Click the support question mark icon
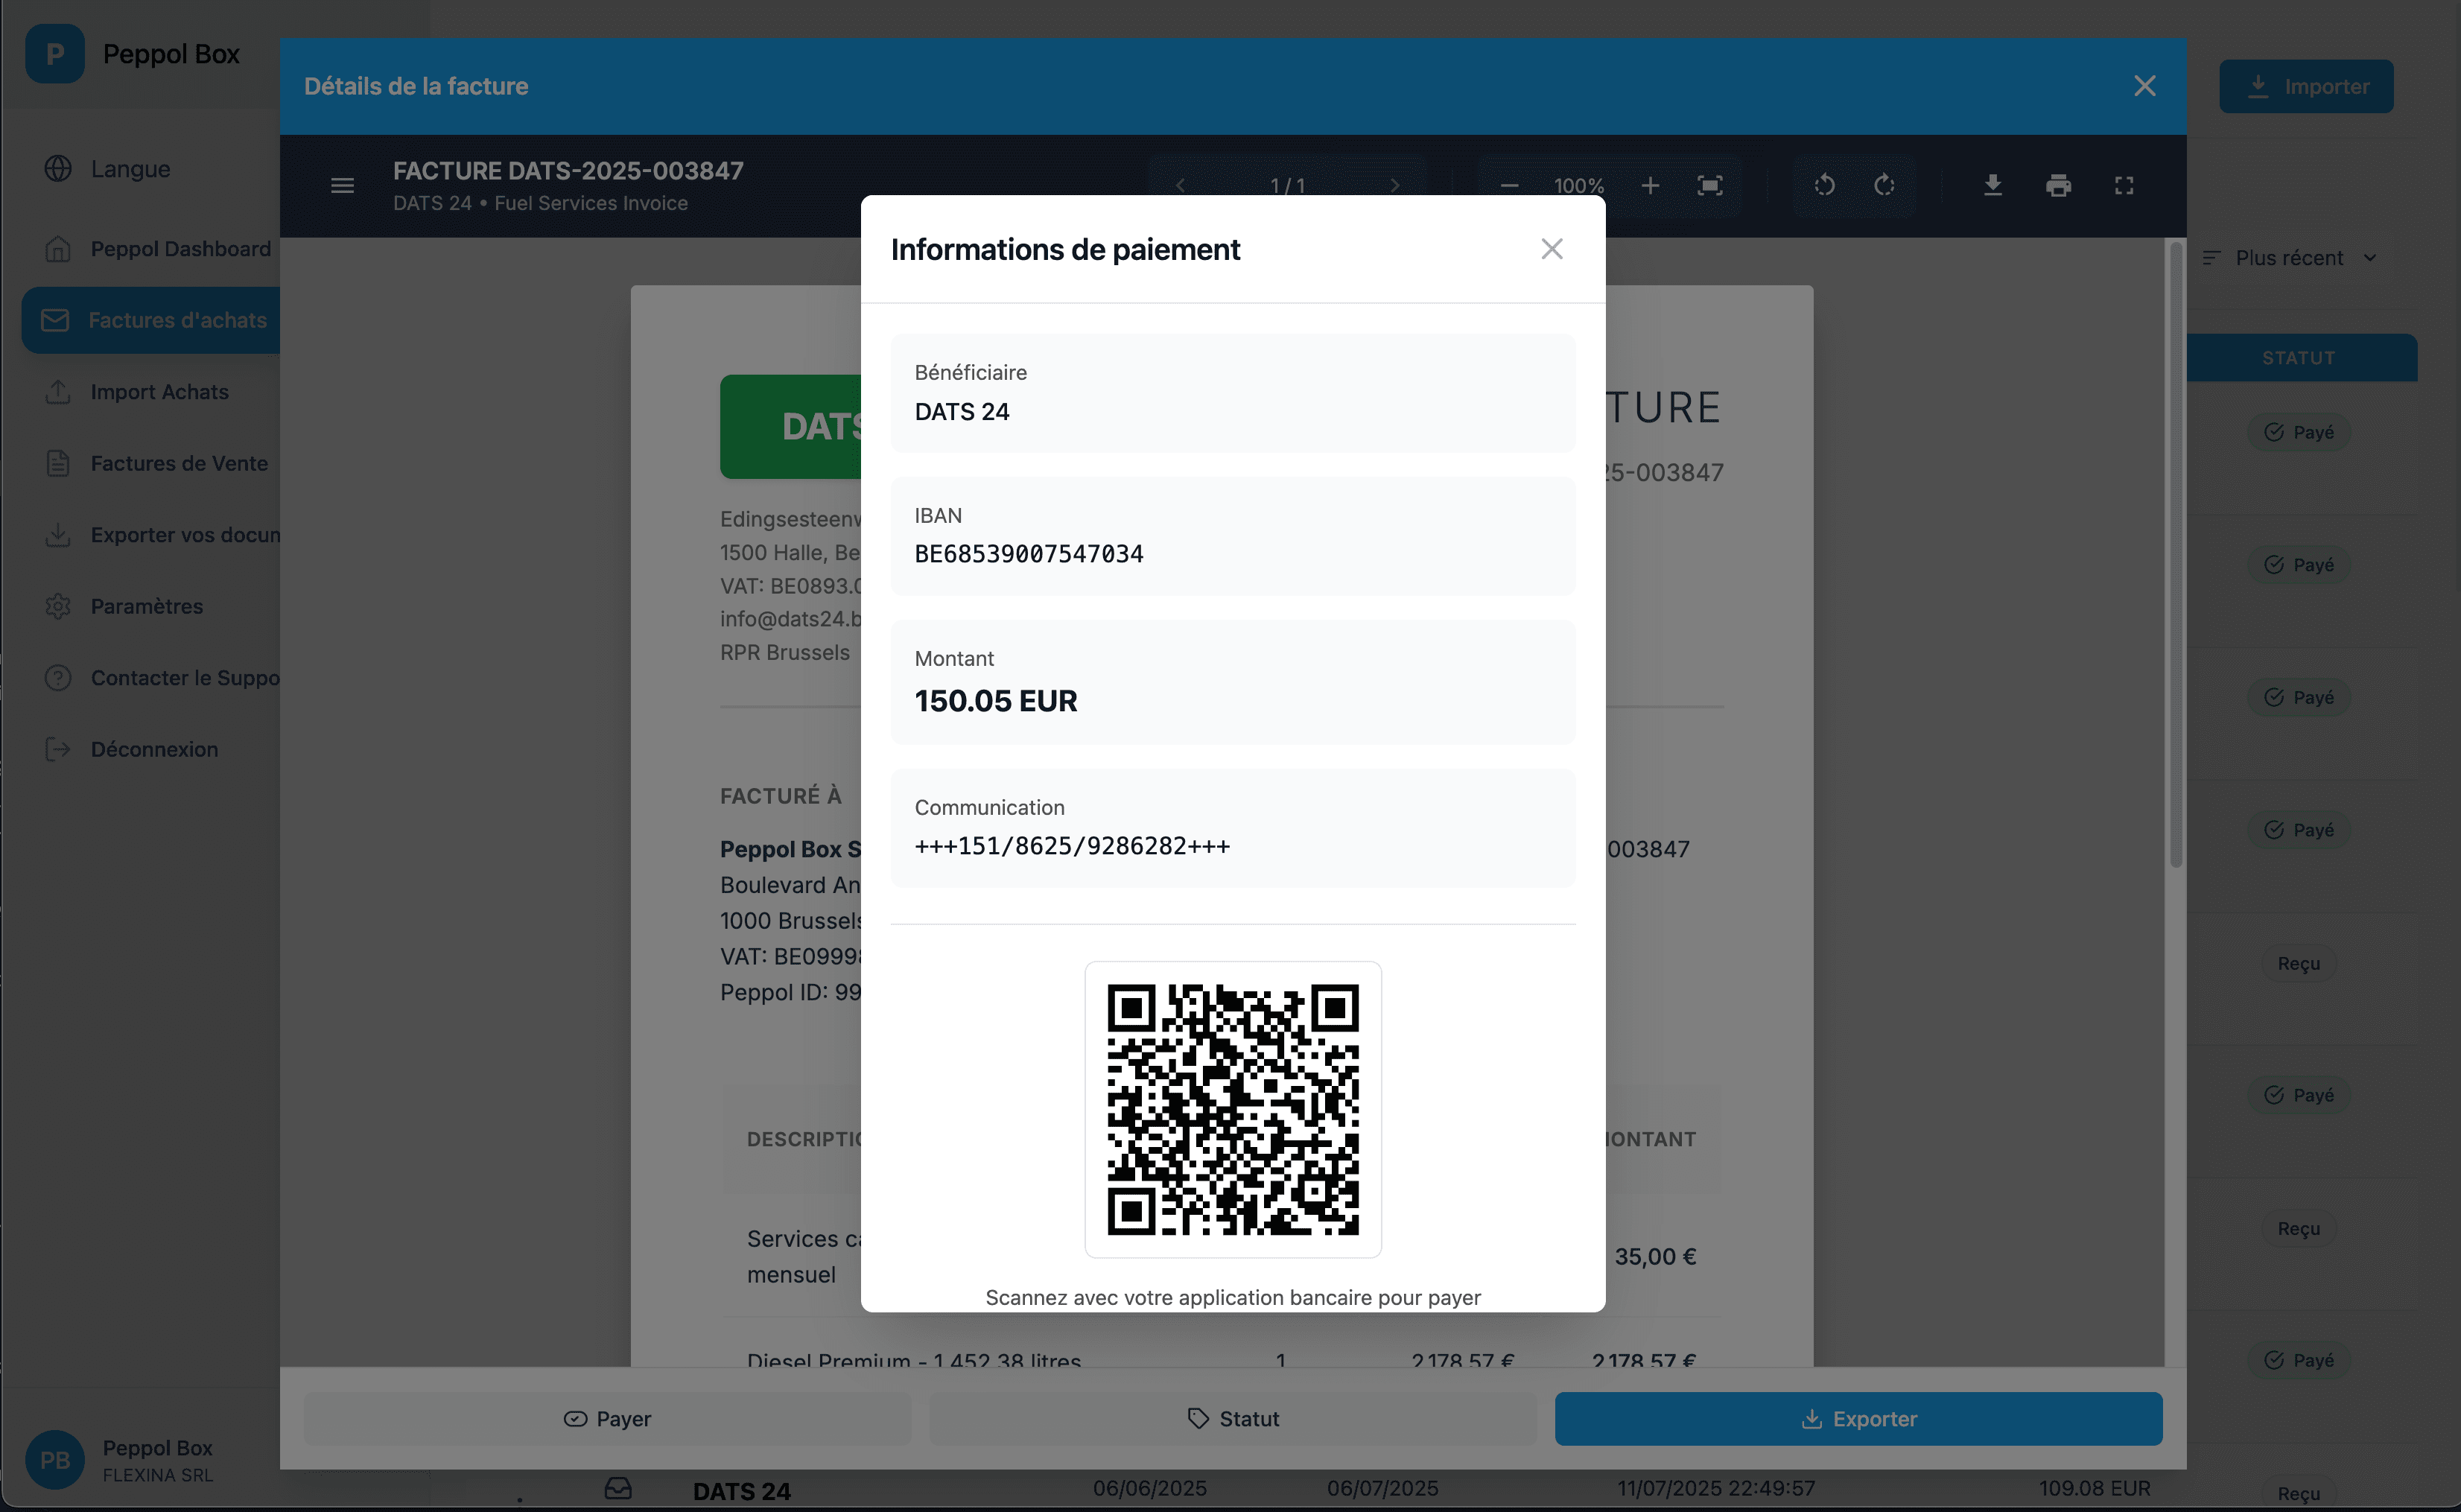Viewport: 2461px width, 1512px height. coord(58,678)
